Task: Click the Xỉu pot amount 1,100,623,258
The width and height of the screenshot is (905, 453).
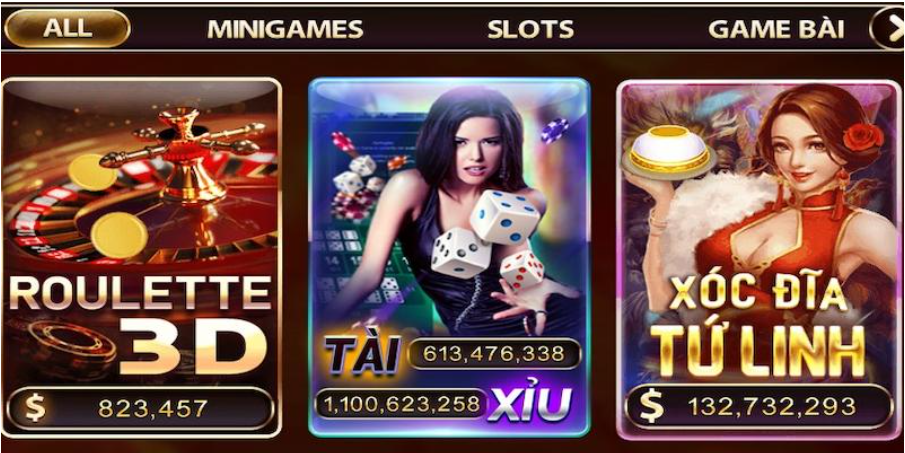Action: pos(402,403)
